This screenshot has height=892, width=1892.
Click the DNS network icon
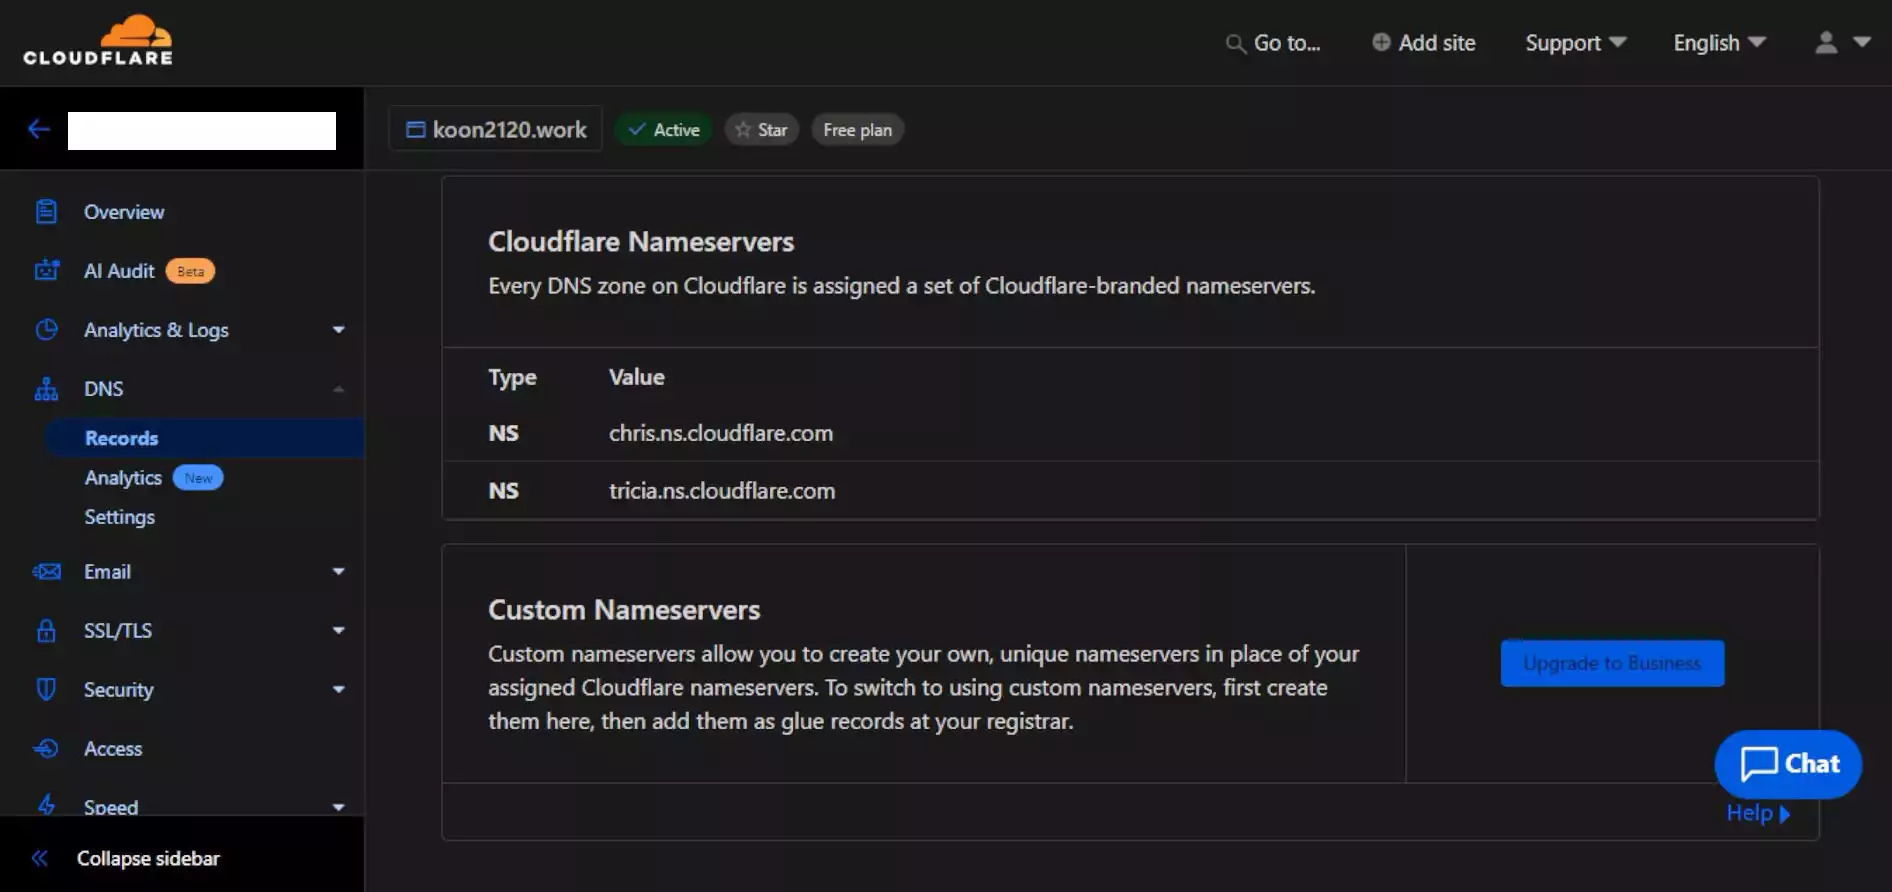click(x=46, y=389)
